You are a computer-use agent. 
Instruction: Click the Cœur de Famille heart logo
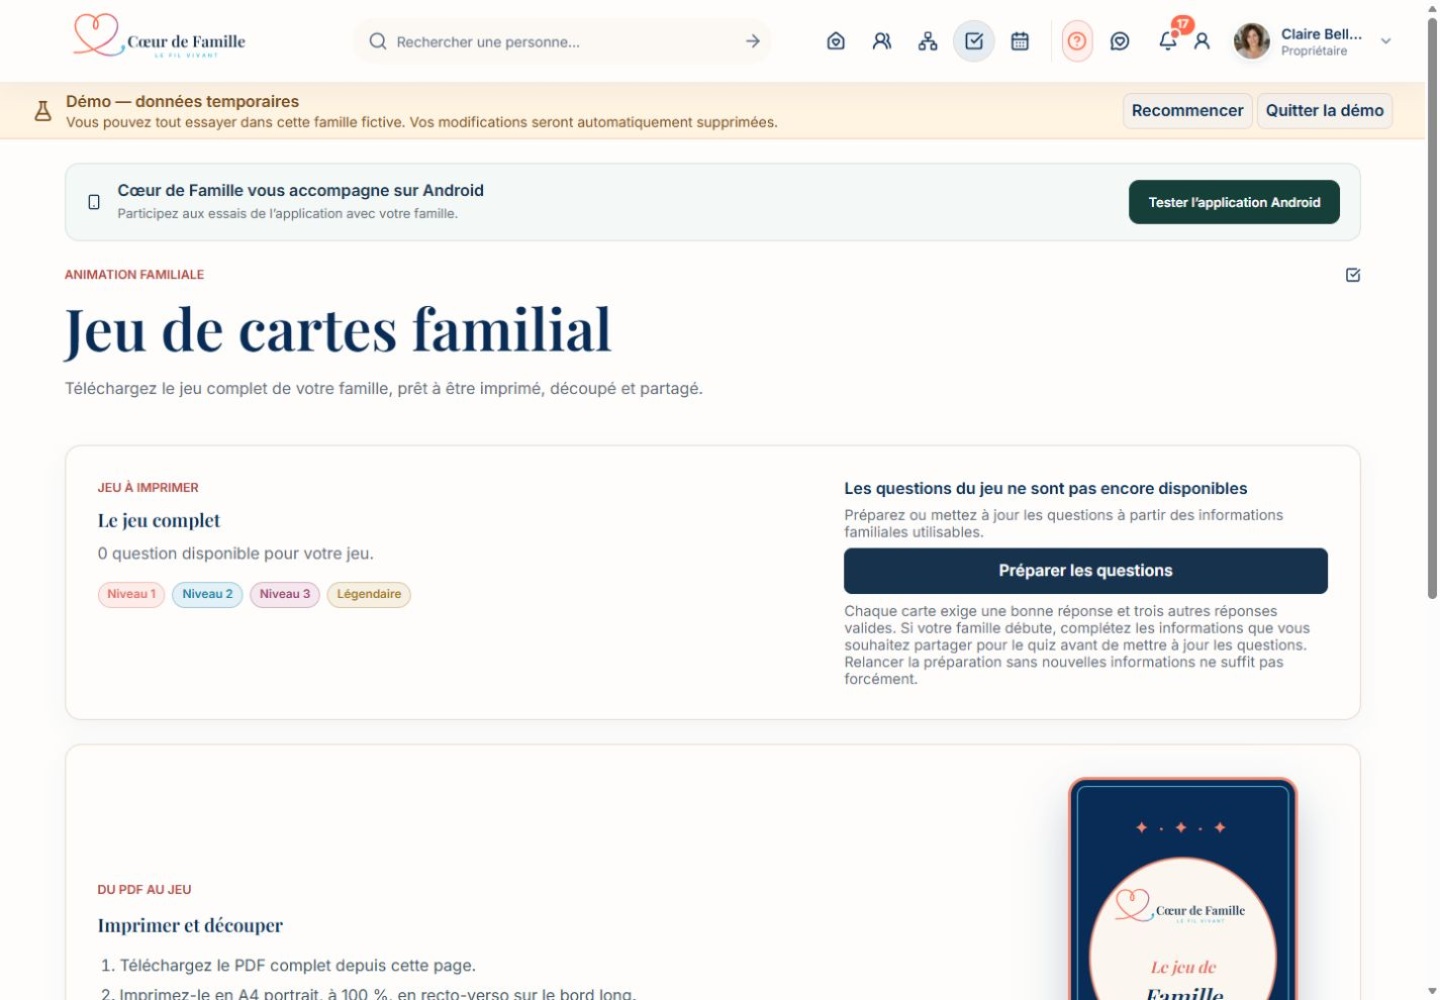click(160, 36)
